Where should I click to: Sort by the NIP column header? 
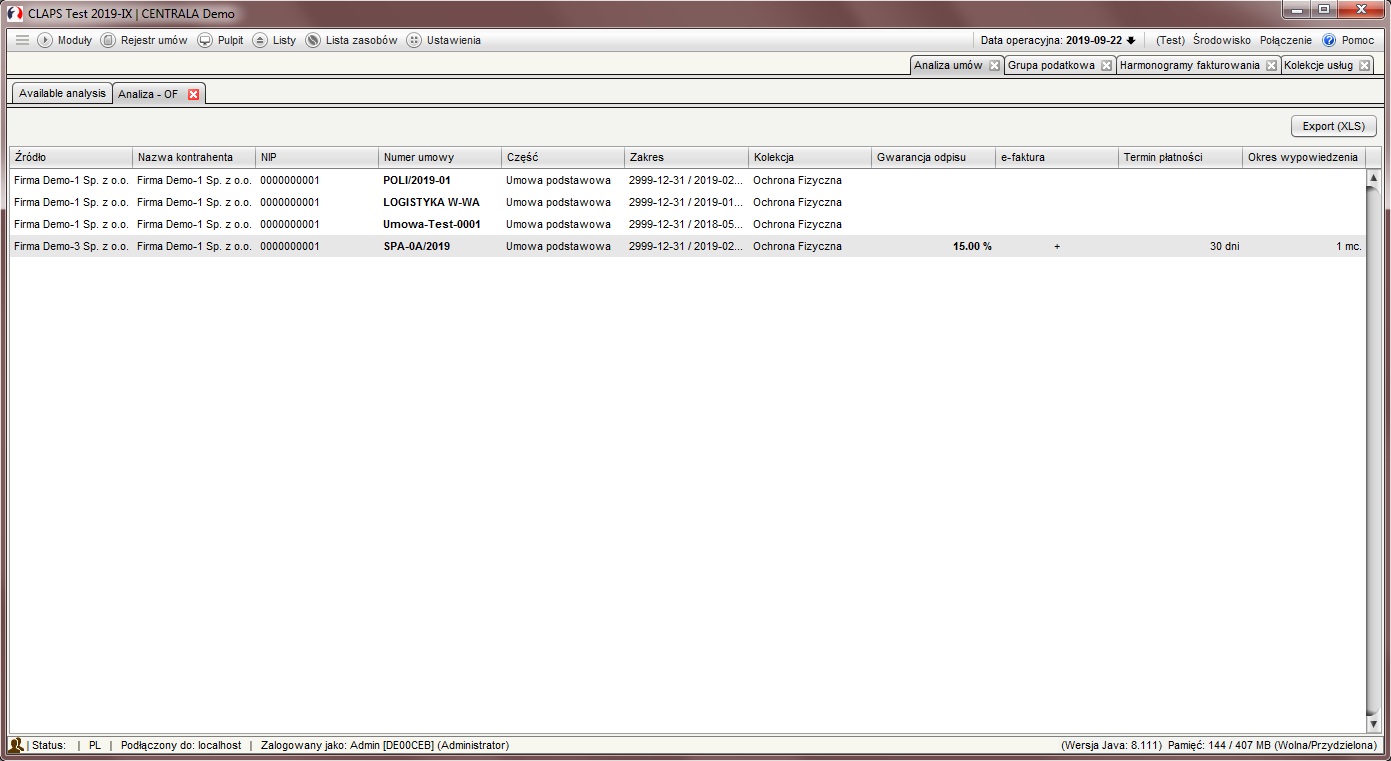click(x=317, y=157)
